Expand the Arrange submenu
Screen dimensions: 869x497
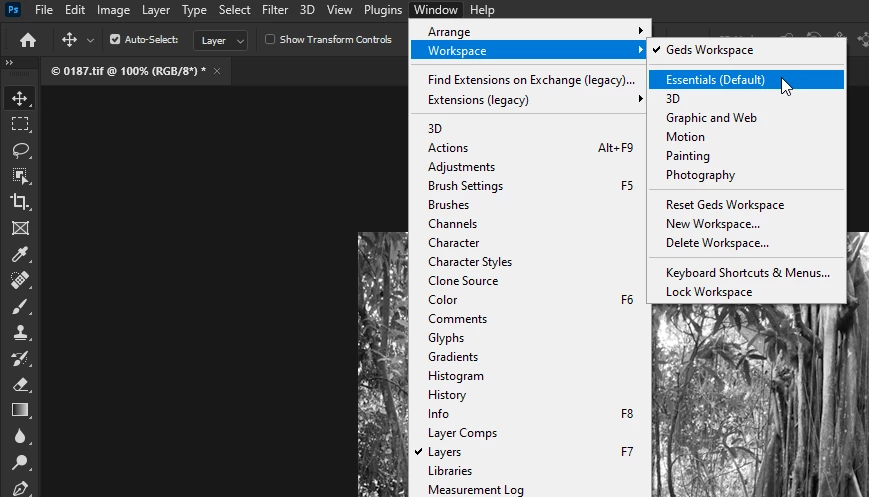click(529, 32)
